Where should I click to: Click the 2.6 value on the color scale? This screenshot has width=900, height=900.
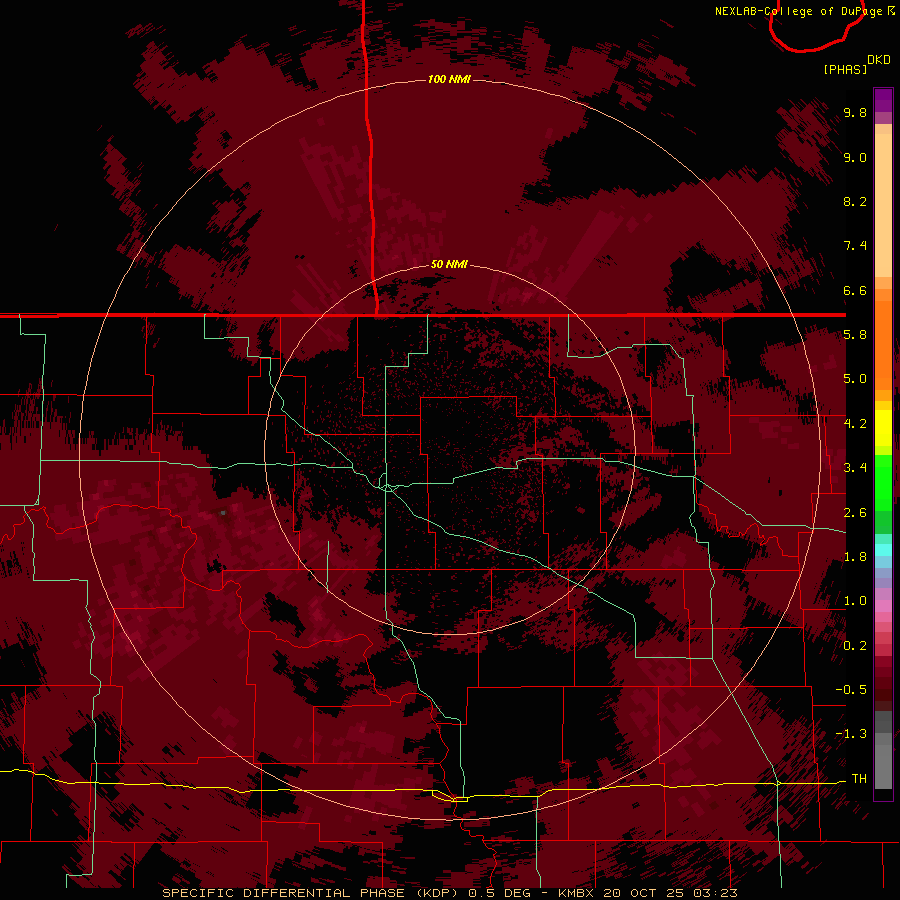point(855,513)
